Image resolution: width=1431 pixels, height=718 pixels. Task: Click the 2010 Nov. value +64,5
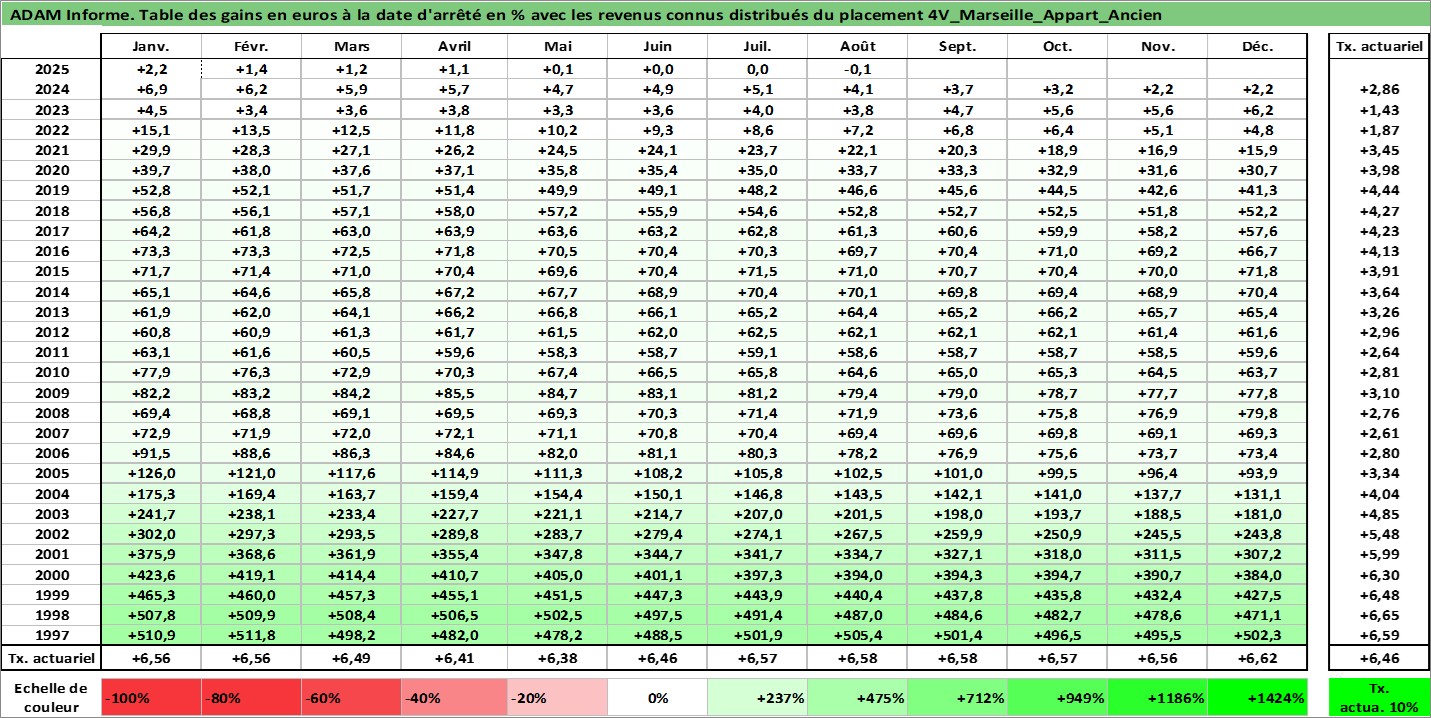pyautogui.click(x=1157, y=373)
